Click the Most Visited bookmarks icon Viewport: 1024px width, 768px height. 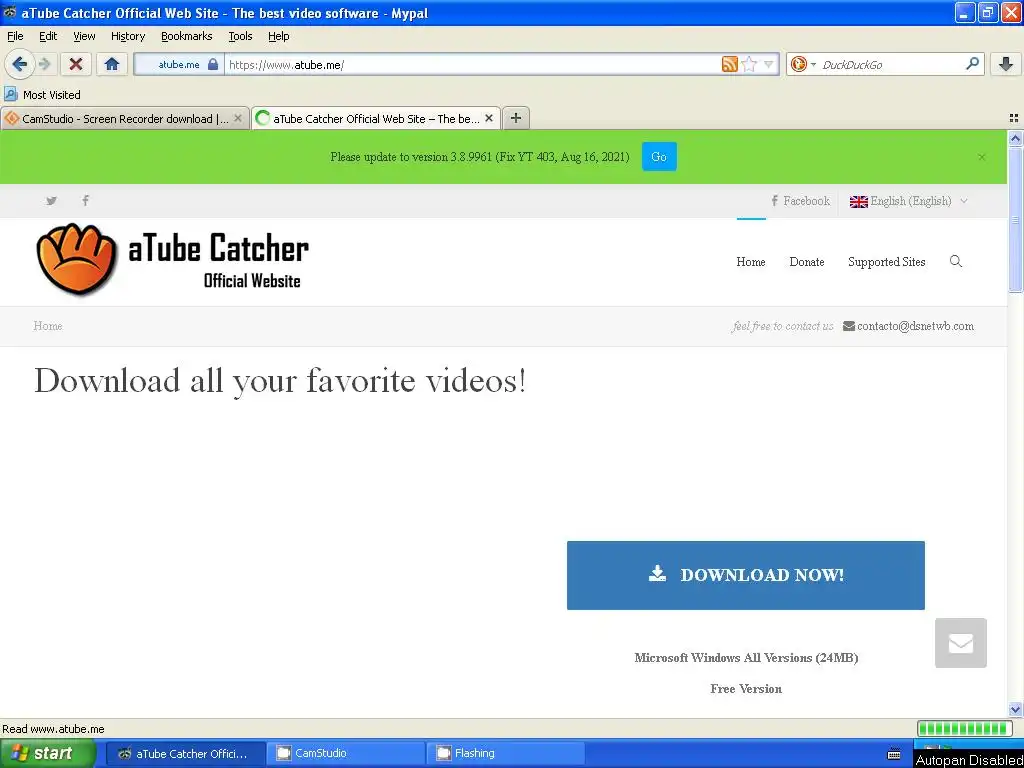(x=10, y=95)
